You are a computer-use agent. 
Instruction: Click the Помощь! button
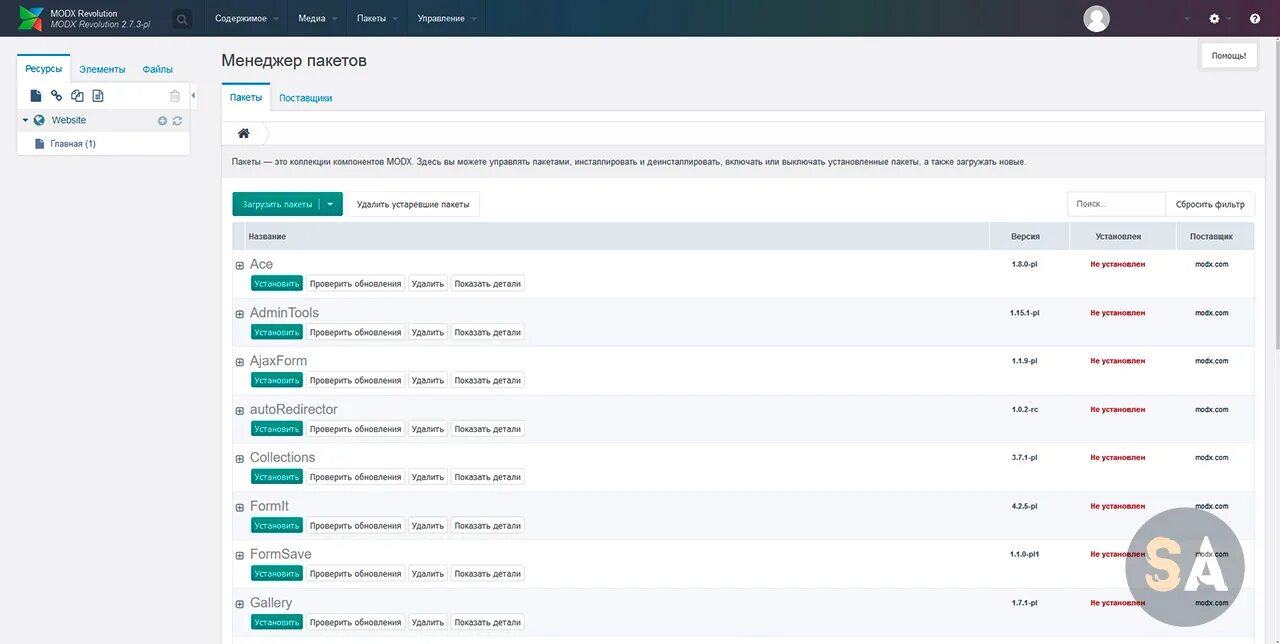point(1229,56)
